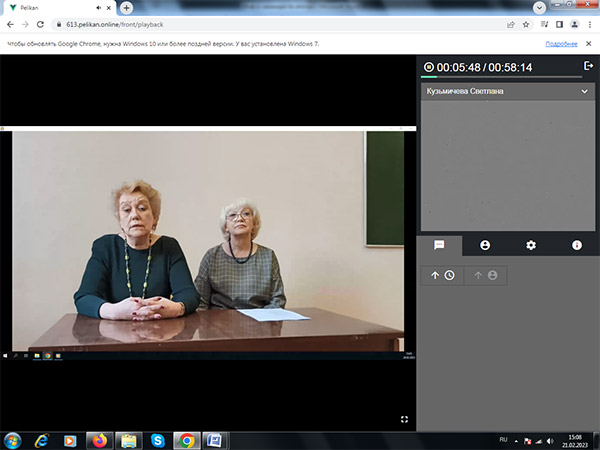This screenshot has height=450, width=600.
Task: Open the chat tab
Action: click(x=439, y=245)
